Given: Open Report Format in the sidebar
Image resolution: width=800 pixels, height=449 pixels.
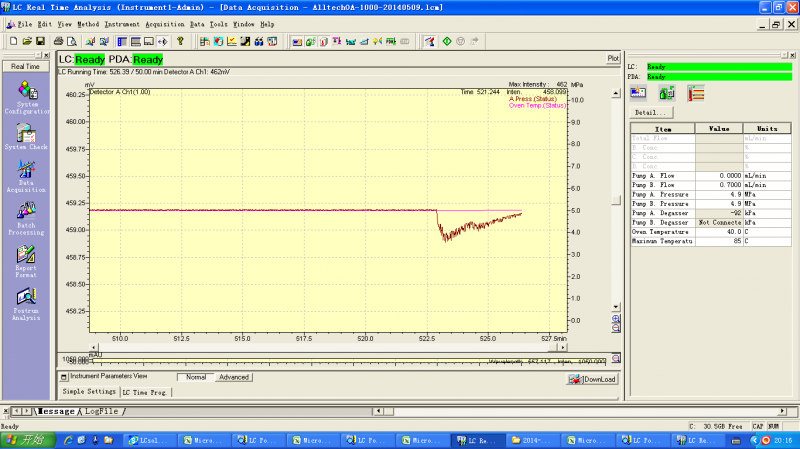Looking at the screenshot, I should pyautogui.click(x=27, y=261).
